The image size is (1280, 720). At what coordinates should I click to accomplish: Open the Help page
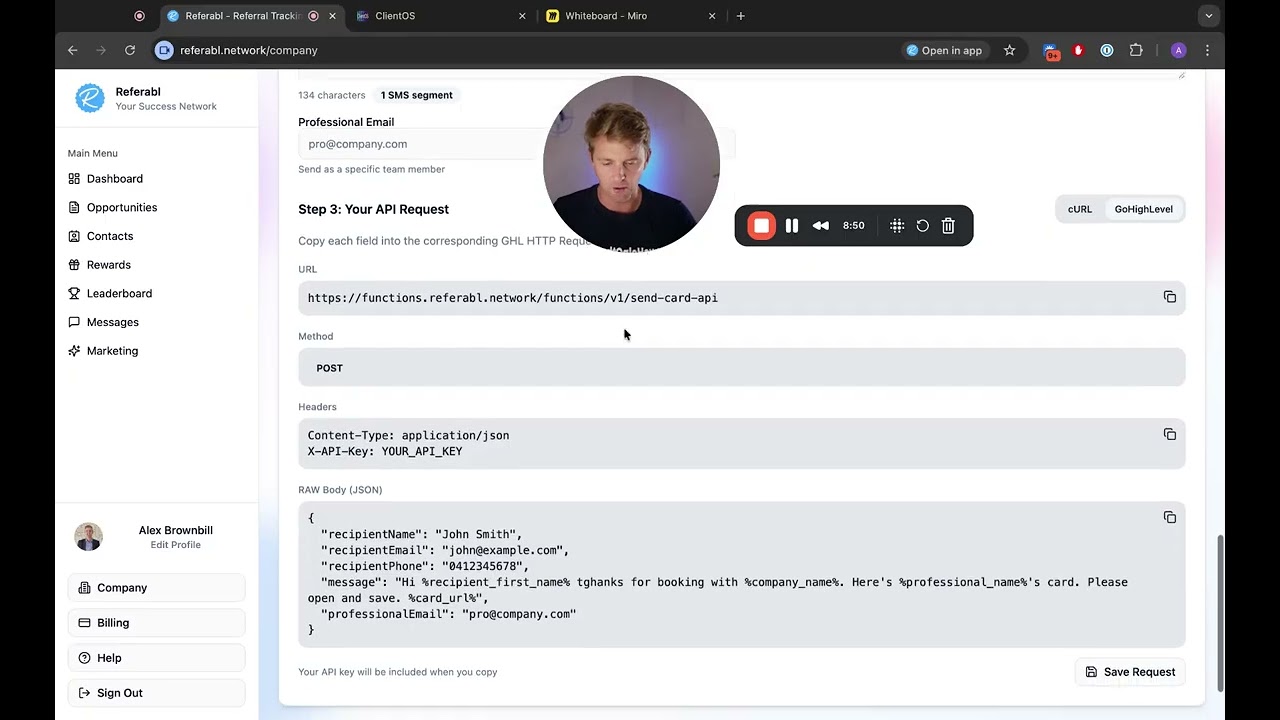156,658
